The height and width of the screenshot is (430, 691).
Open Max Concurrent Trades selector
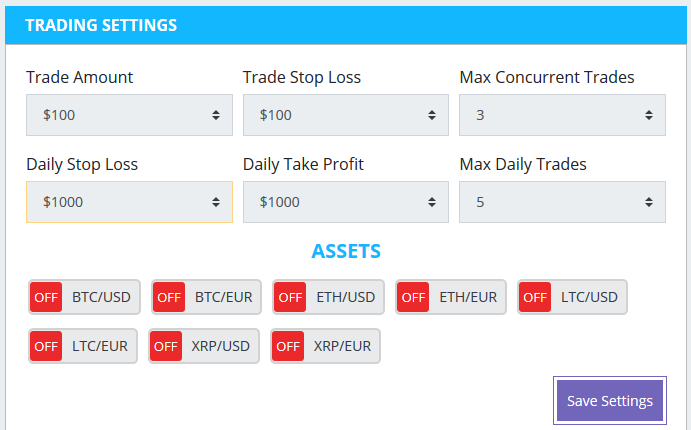point(562,115)
